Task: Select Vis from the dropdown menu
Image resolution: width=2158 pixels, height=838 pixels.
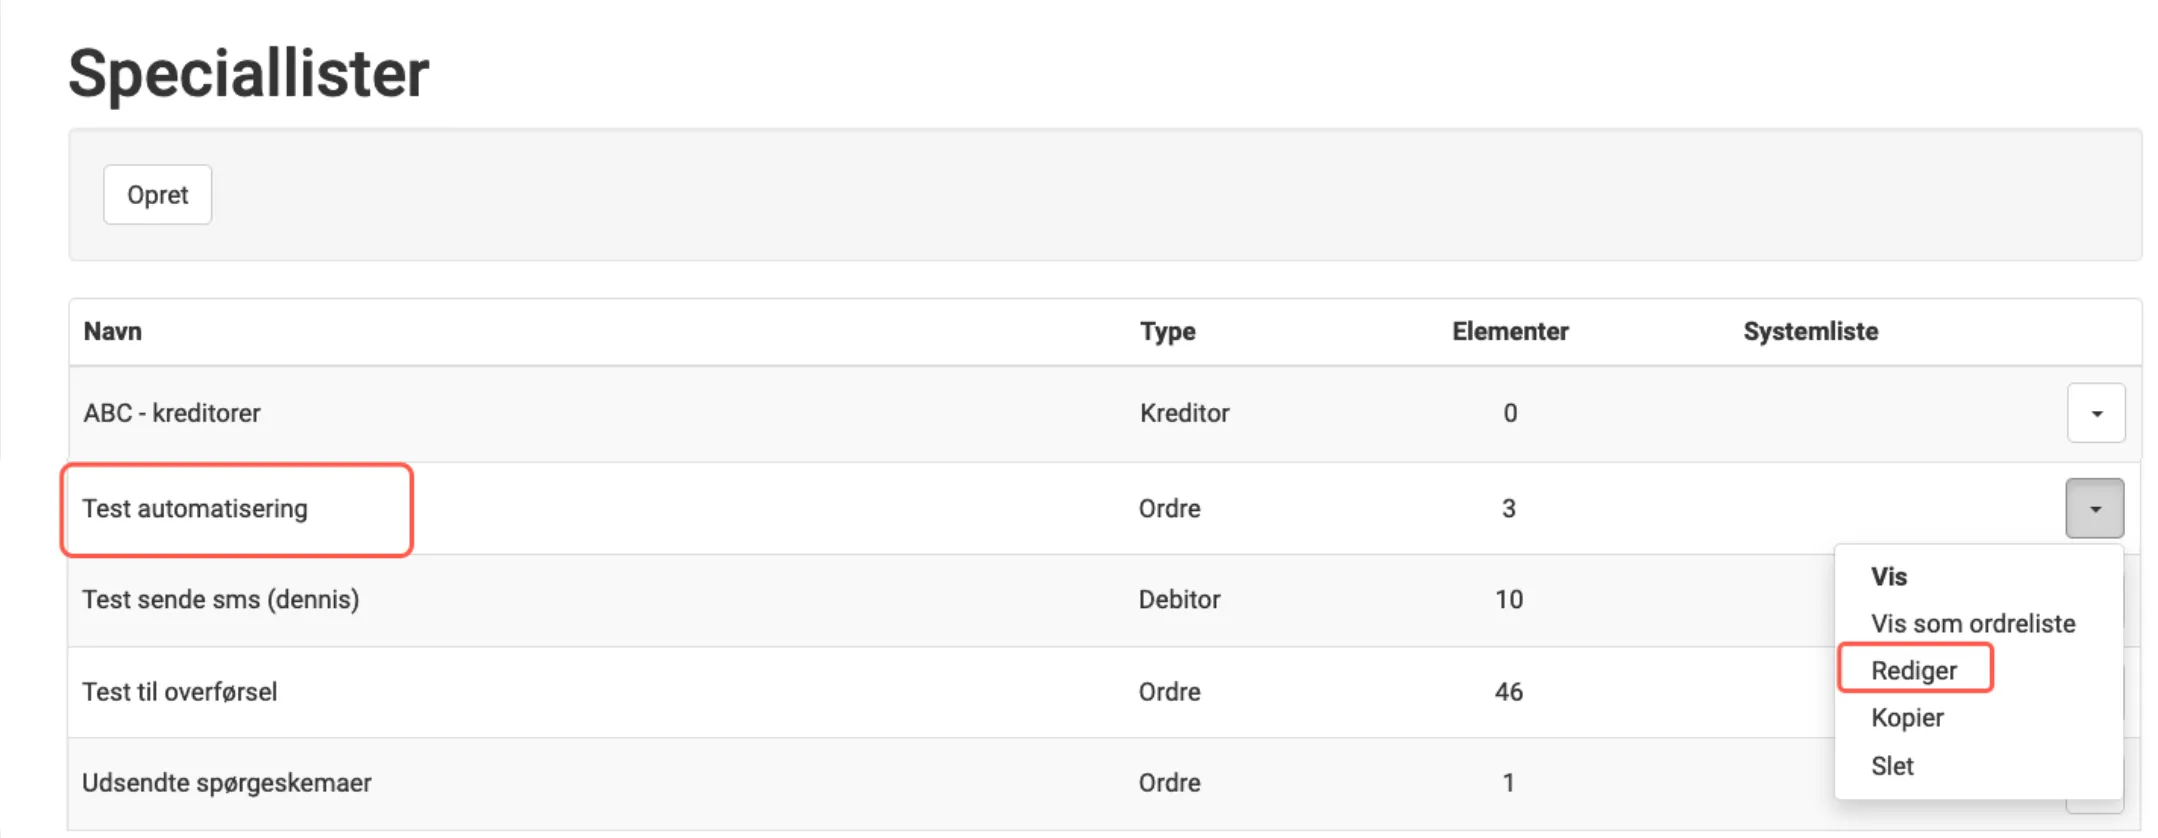Action: [x=1889, y=577]
